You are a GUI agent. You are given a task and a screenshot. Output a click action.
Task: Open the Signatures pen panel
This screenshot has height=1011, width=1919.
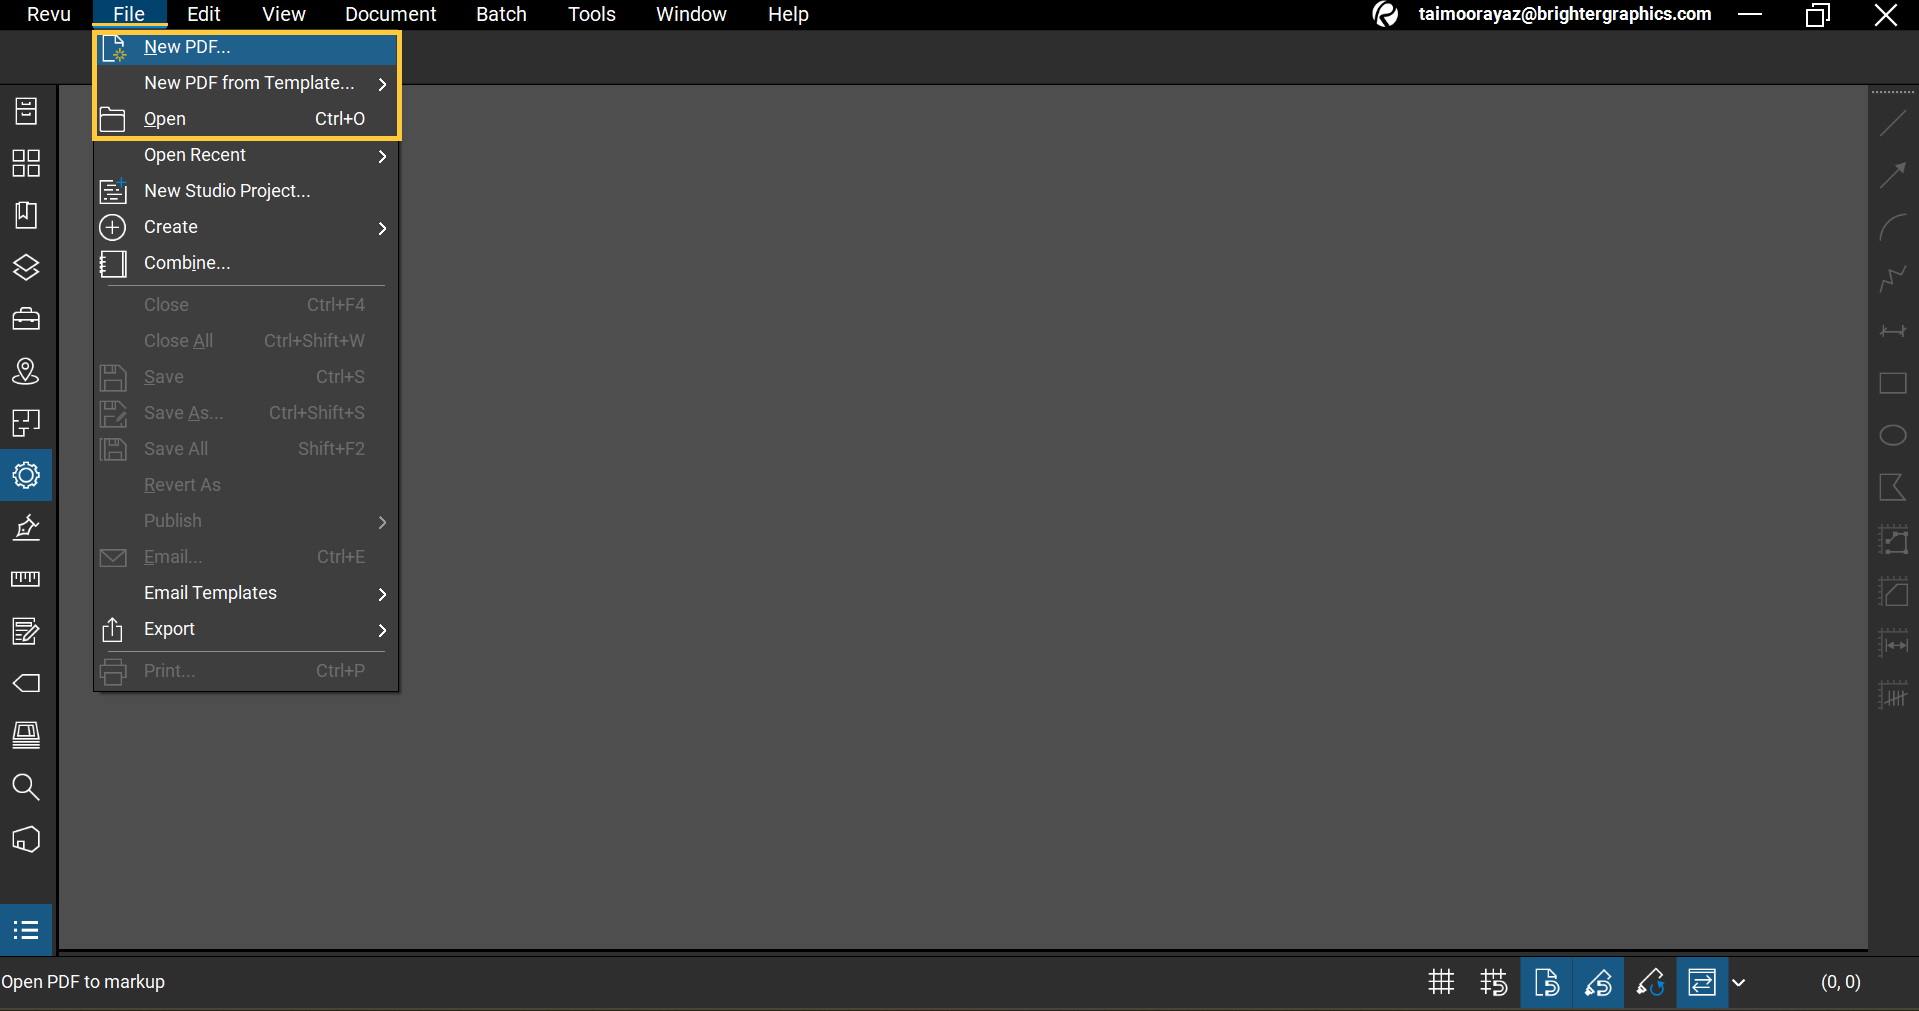click(x=26, y=527)
